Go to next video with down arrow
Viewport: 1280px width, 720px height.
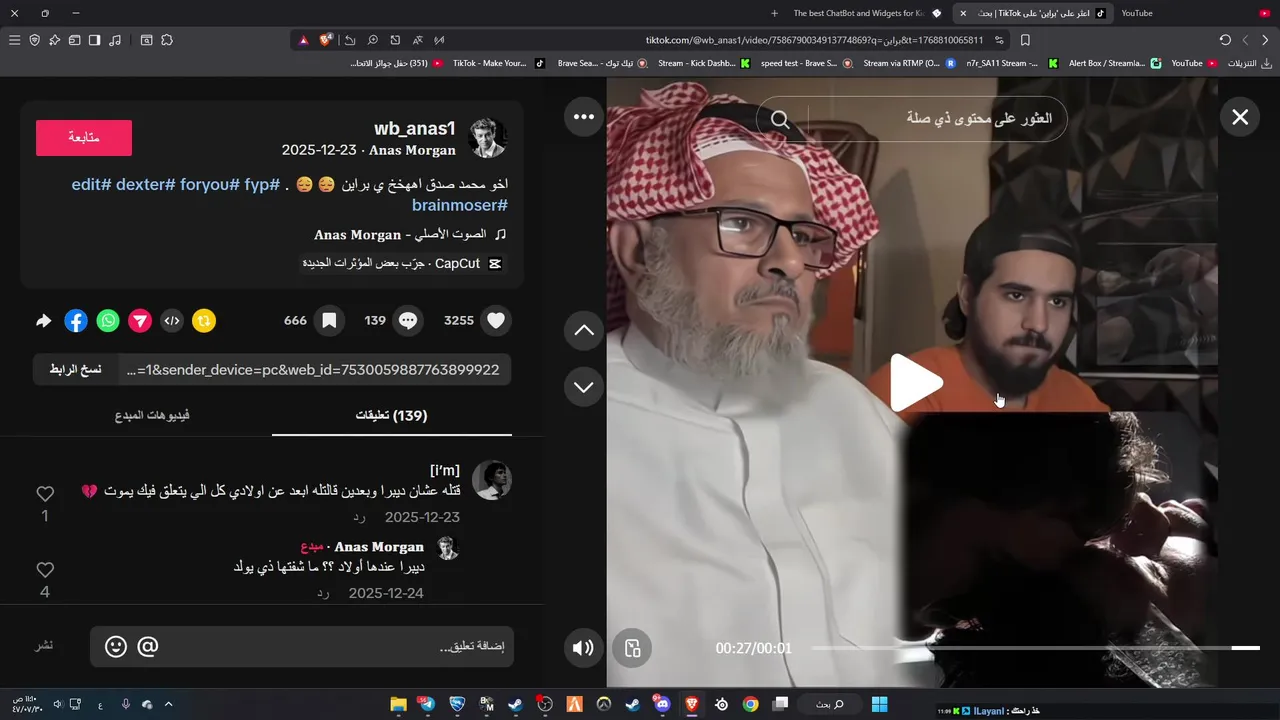[584, 387]
